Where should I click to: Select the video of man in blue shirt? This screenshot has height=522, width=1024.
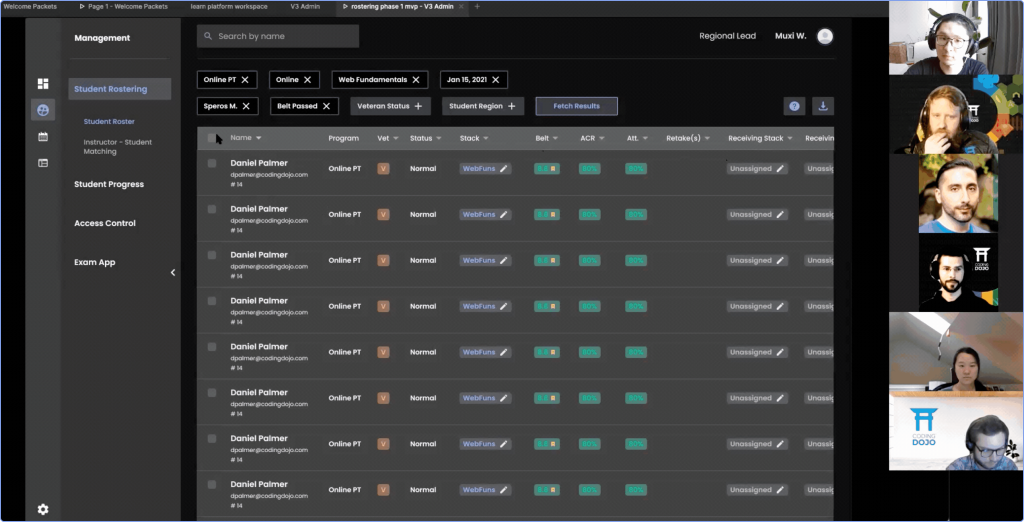point(958,193)
